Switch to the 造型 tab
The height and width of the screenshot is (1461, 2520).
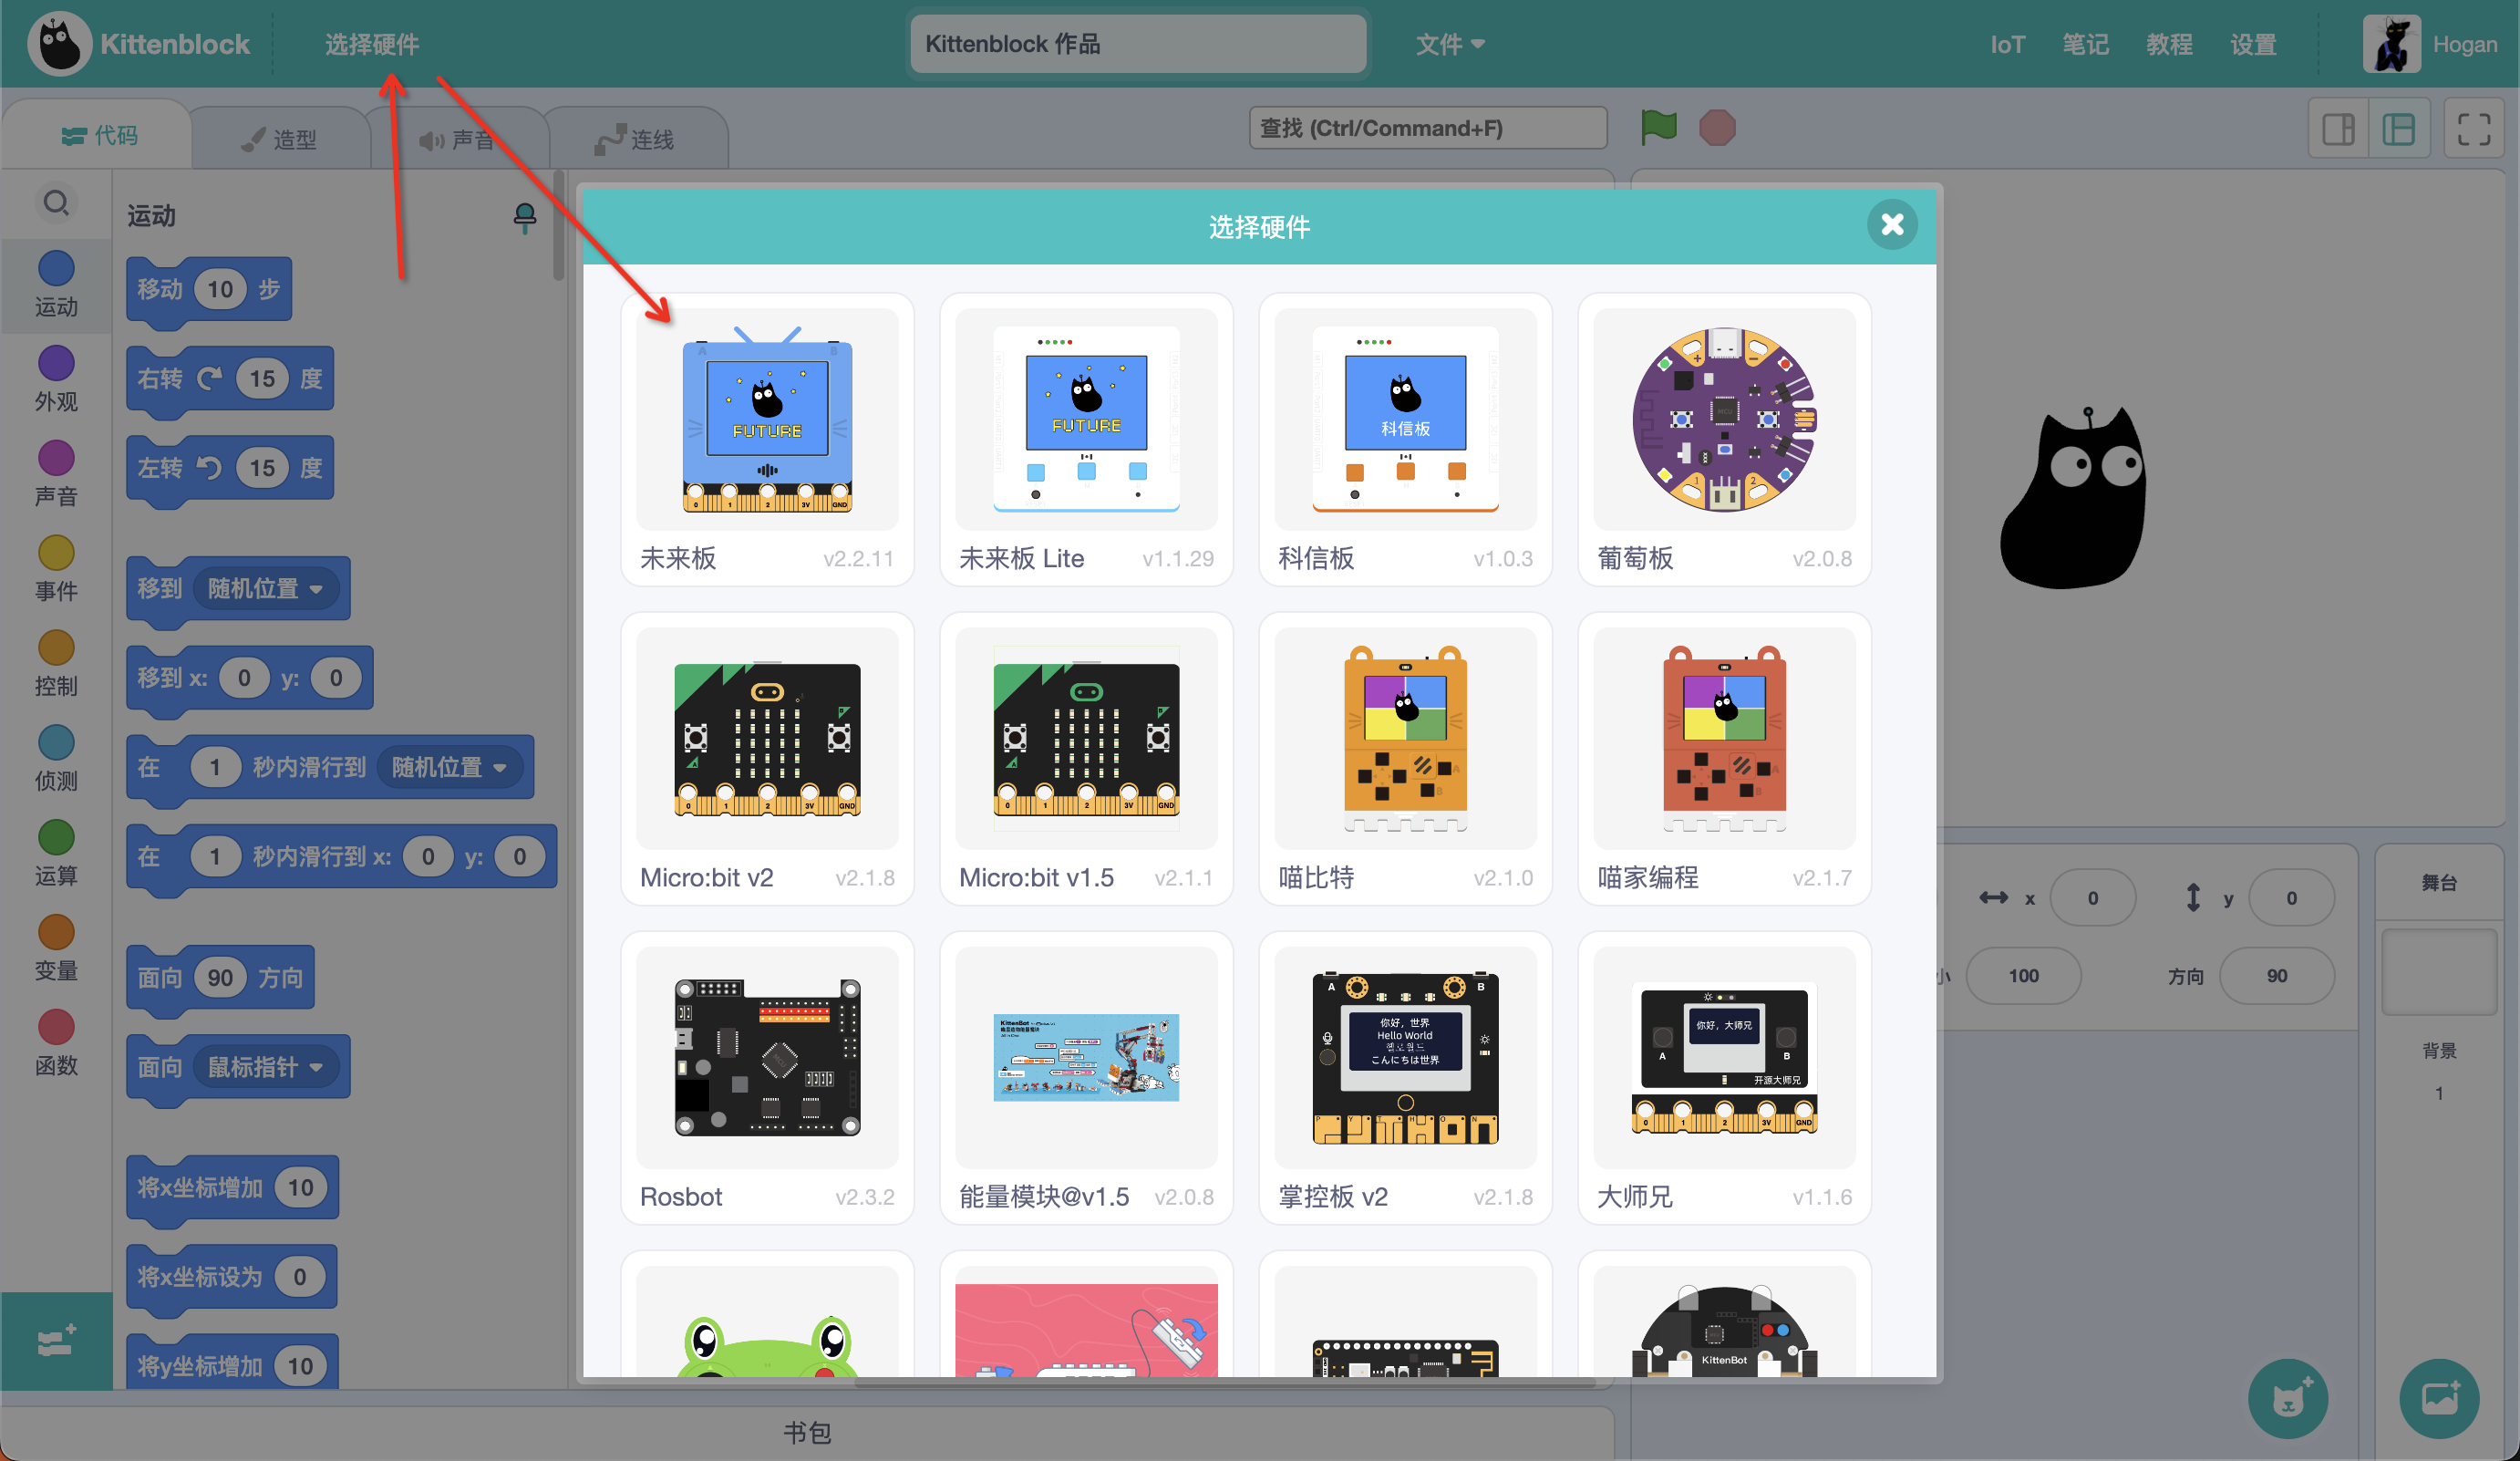[x=279, y=139]
